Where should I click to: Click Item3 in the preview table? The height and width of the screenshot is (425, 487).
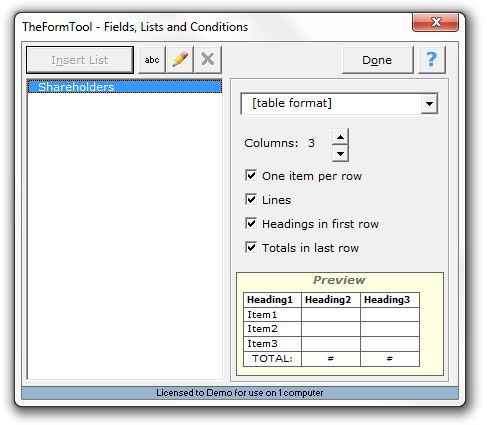[x=272, y=343]
